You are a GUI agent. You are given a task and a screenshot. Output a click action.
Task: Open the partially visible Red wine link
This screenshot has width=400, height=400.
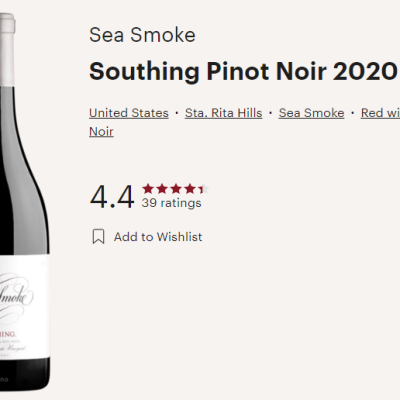tap(380, 113)
